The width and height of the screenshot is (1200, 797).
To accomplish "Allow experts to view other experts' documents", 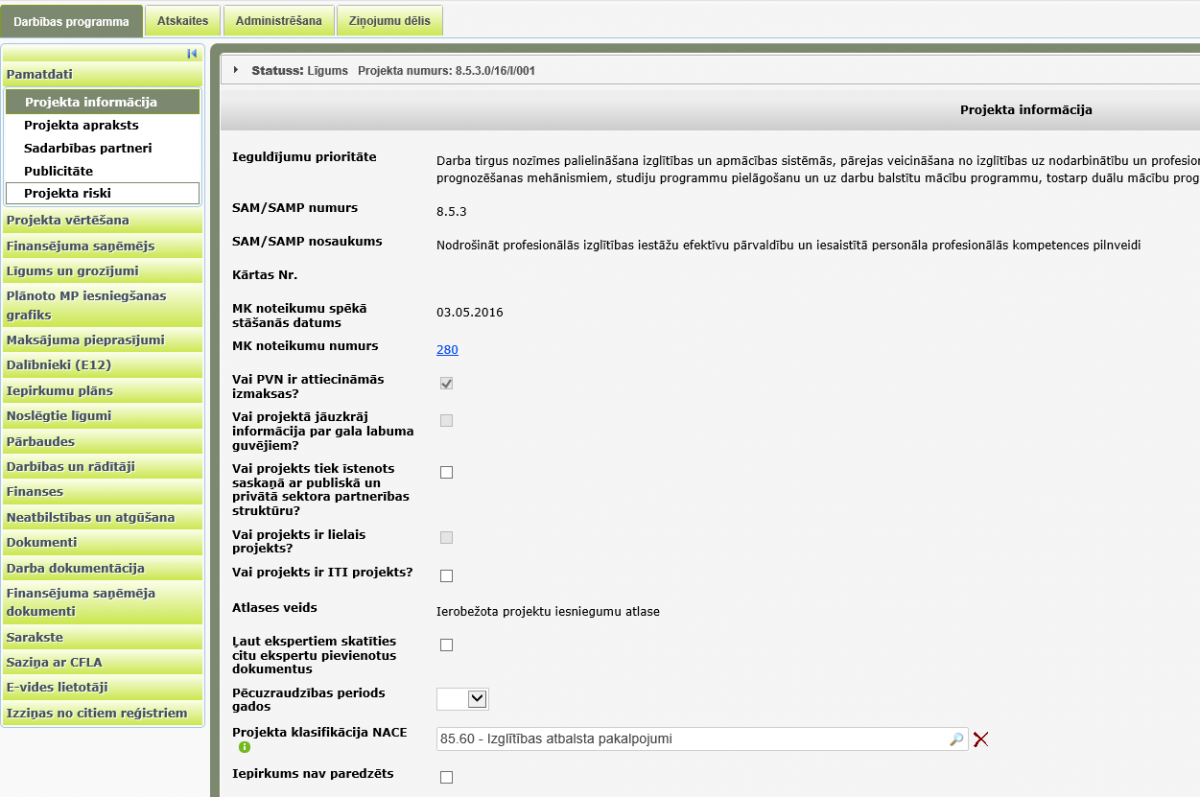I will (x=447, y=645).
